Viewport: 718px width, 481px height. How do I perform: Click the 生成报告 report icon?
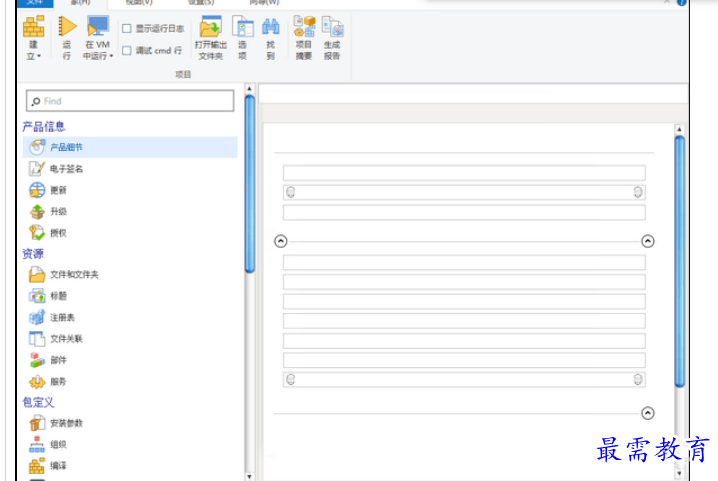point(332,26)
